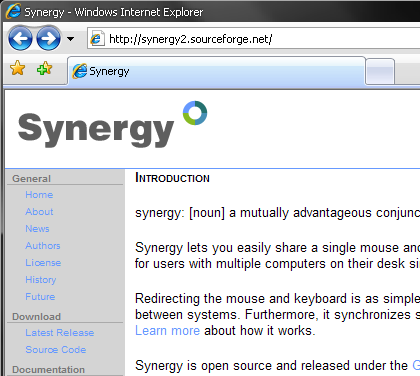Open the Future sidebar link

(40, 297)
